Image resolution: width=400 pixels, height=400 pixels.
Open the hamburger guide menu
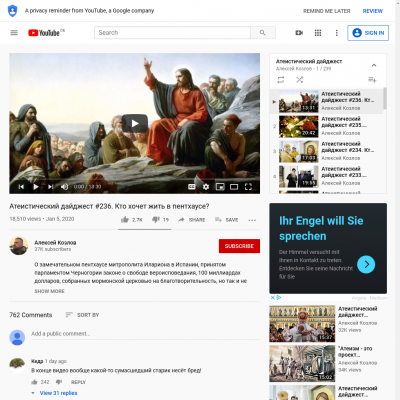14,33
